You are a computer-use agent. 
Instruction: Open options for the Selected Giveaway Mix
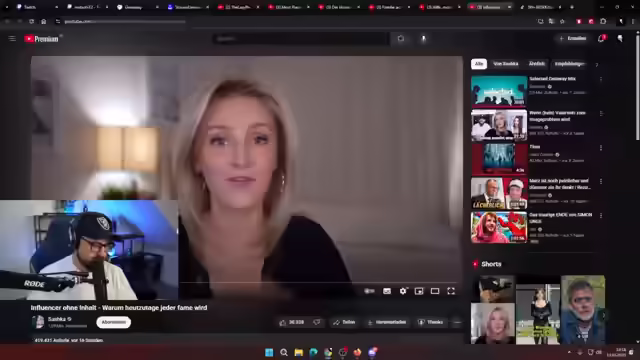pos(601,79)
